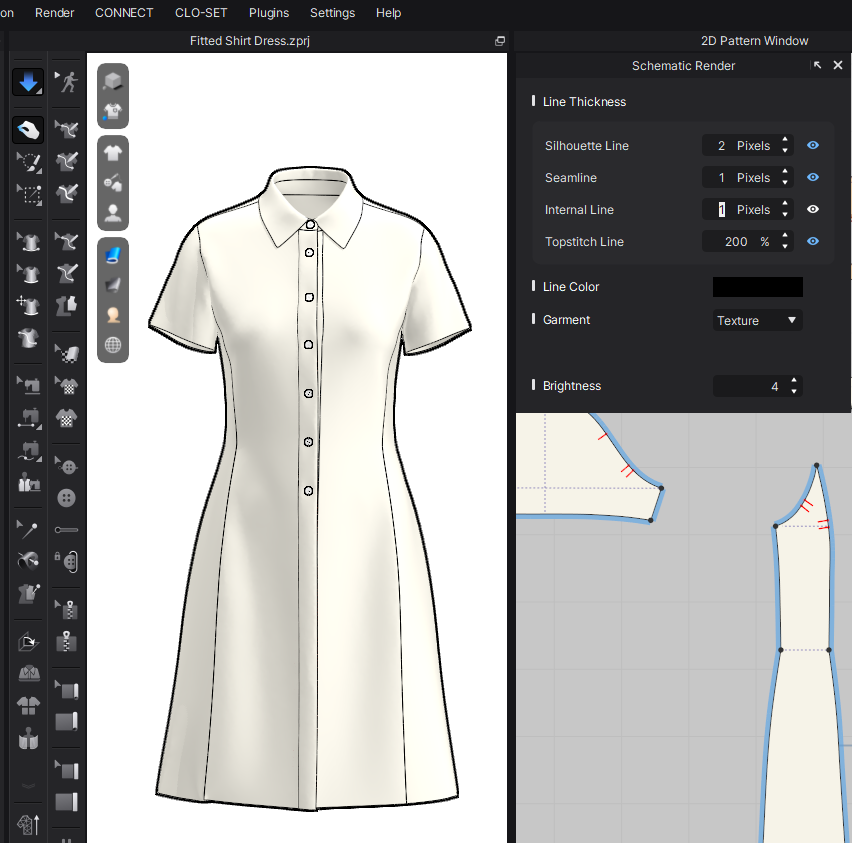Click the white T-shirt garment display icon
Image resolution: width=852 pixels, height=843 pixels.
pos(112,153)
